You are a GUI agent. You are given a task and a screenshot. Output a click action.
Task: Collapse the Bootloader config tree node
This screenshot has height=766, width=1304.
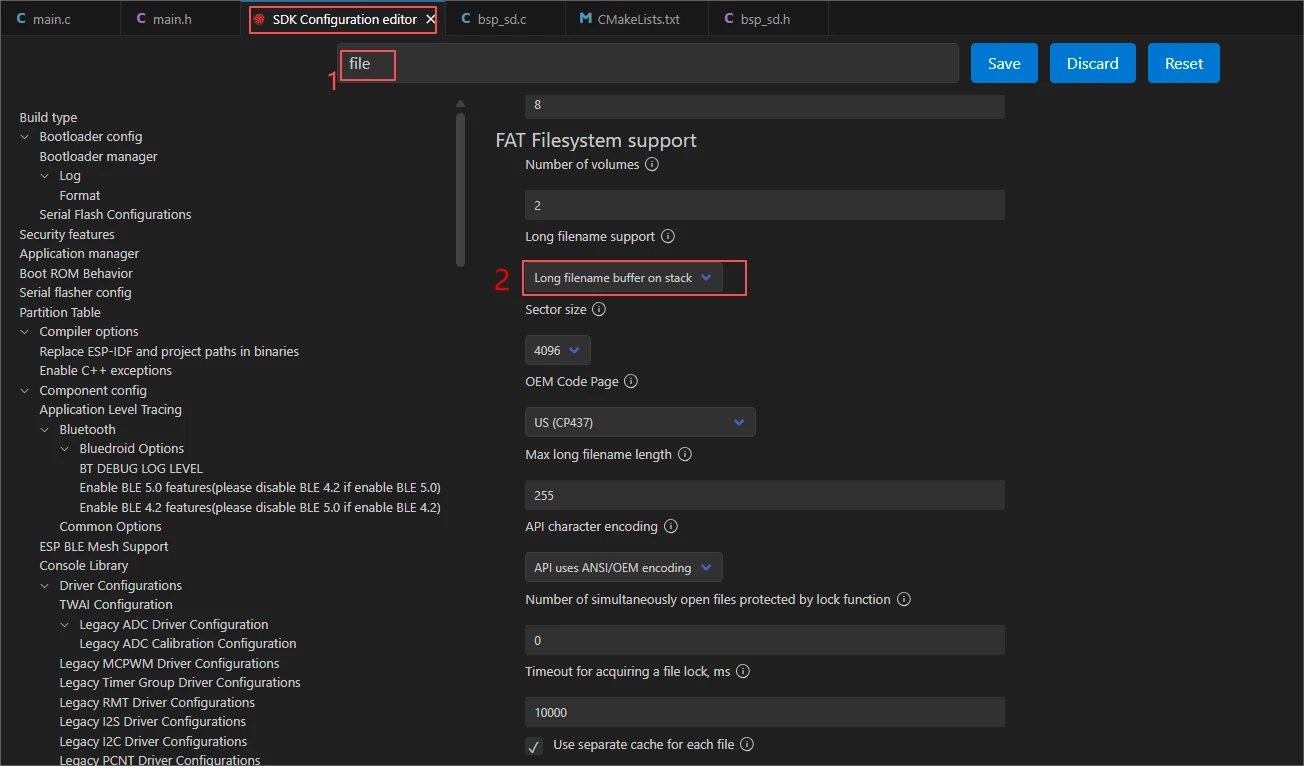[25, 137]
